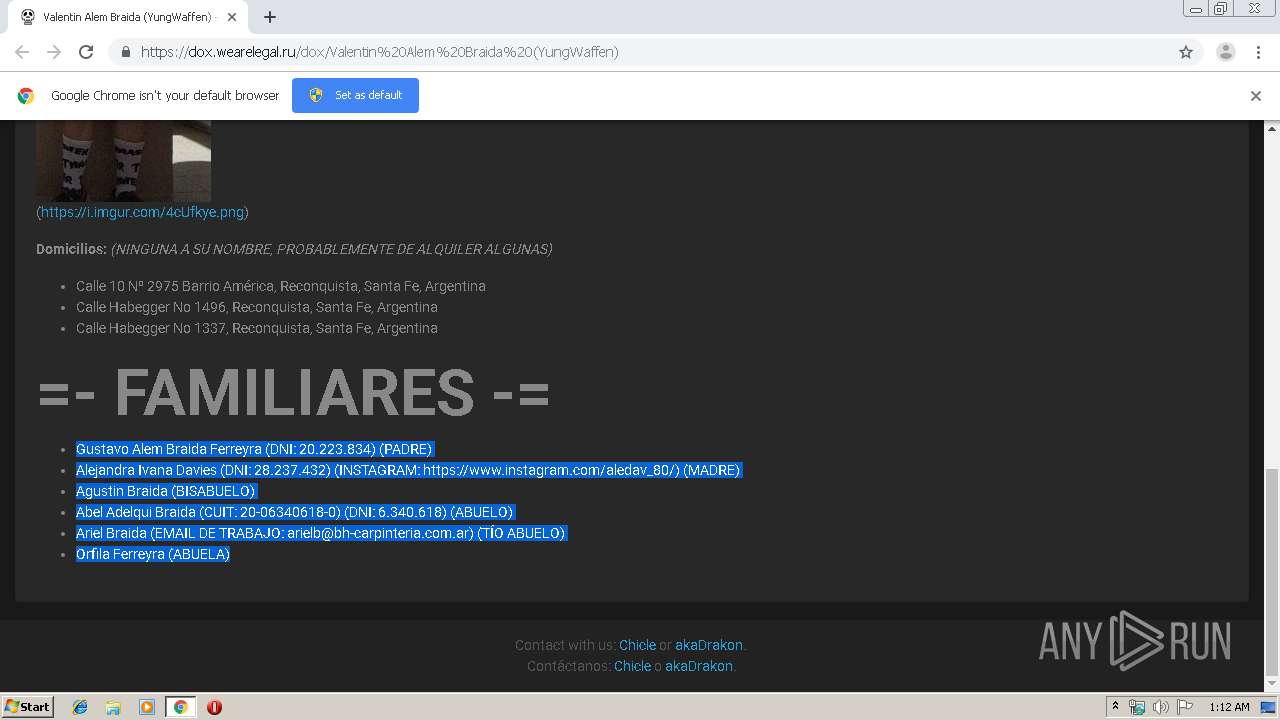The image size is (1280, 720).
Task: Restore down the Chrome window
Action: click(x=1221, y=9)
